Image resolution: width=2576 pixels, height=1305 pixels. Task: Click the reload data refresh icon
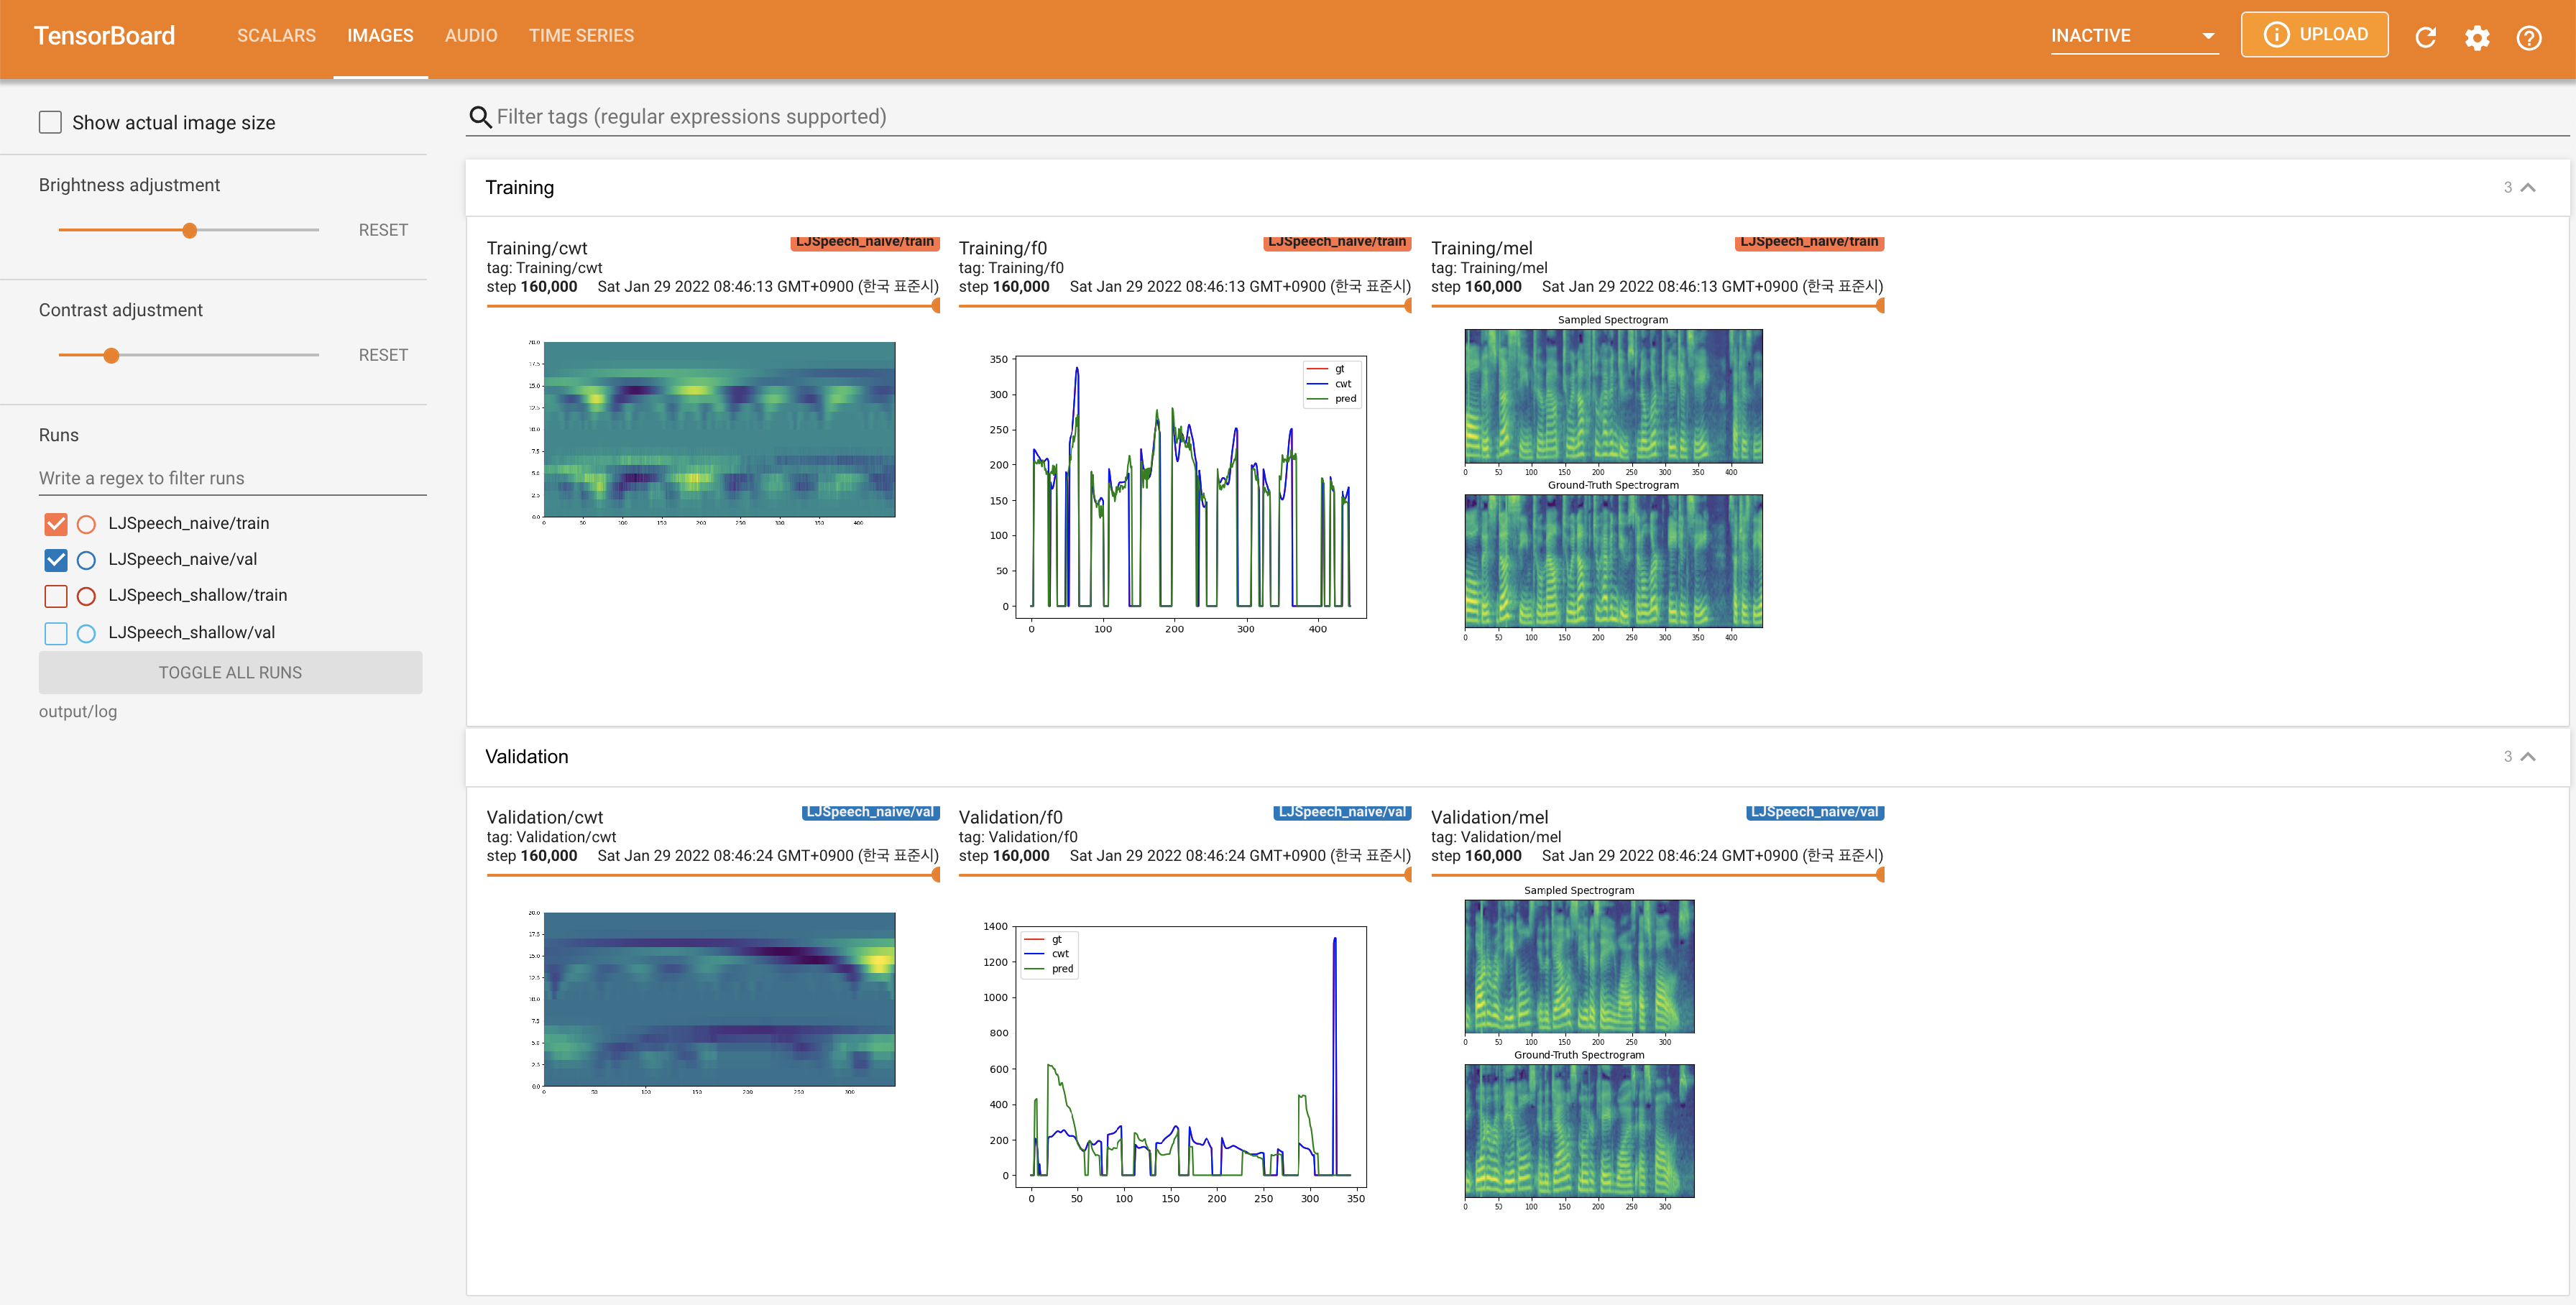tap(2425, 37)
